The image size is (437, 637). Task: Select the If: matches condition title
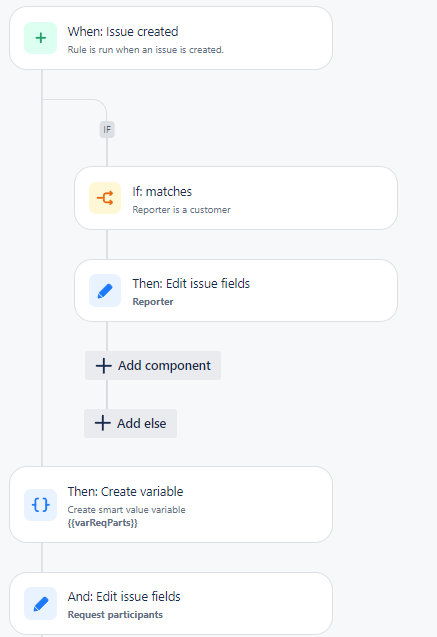(x=162, y=192)
